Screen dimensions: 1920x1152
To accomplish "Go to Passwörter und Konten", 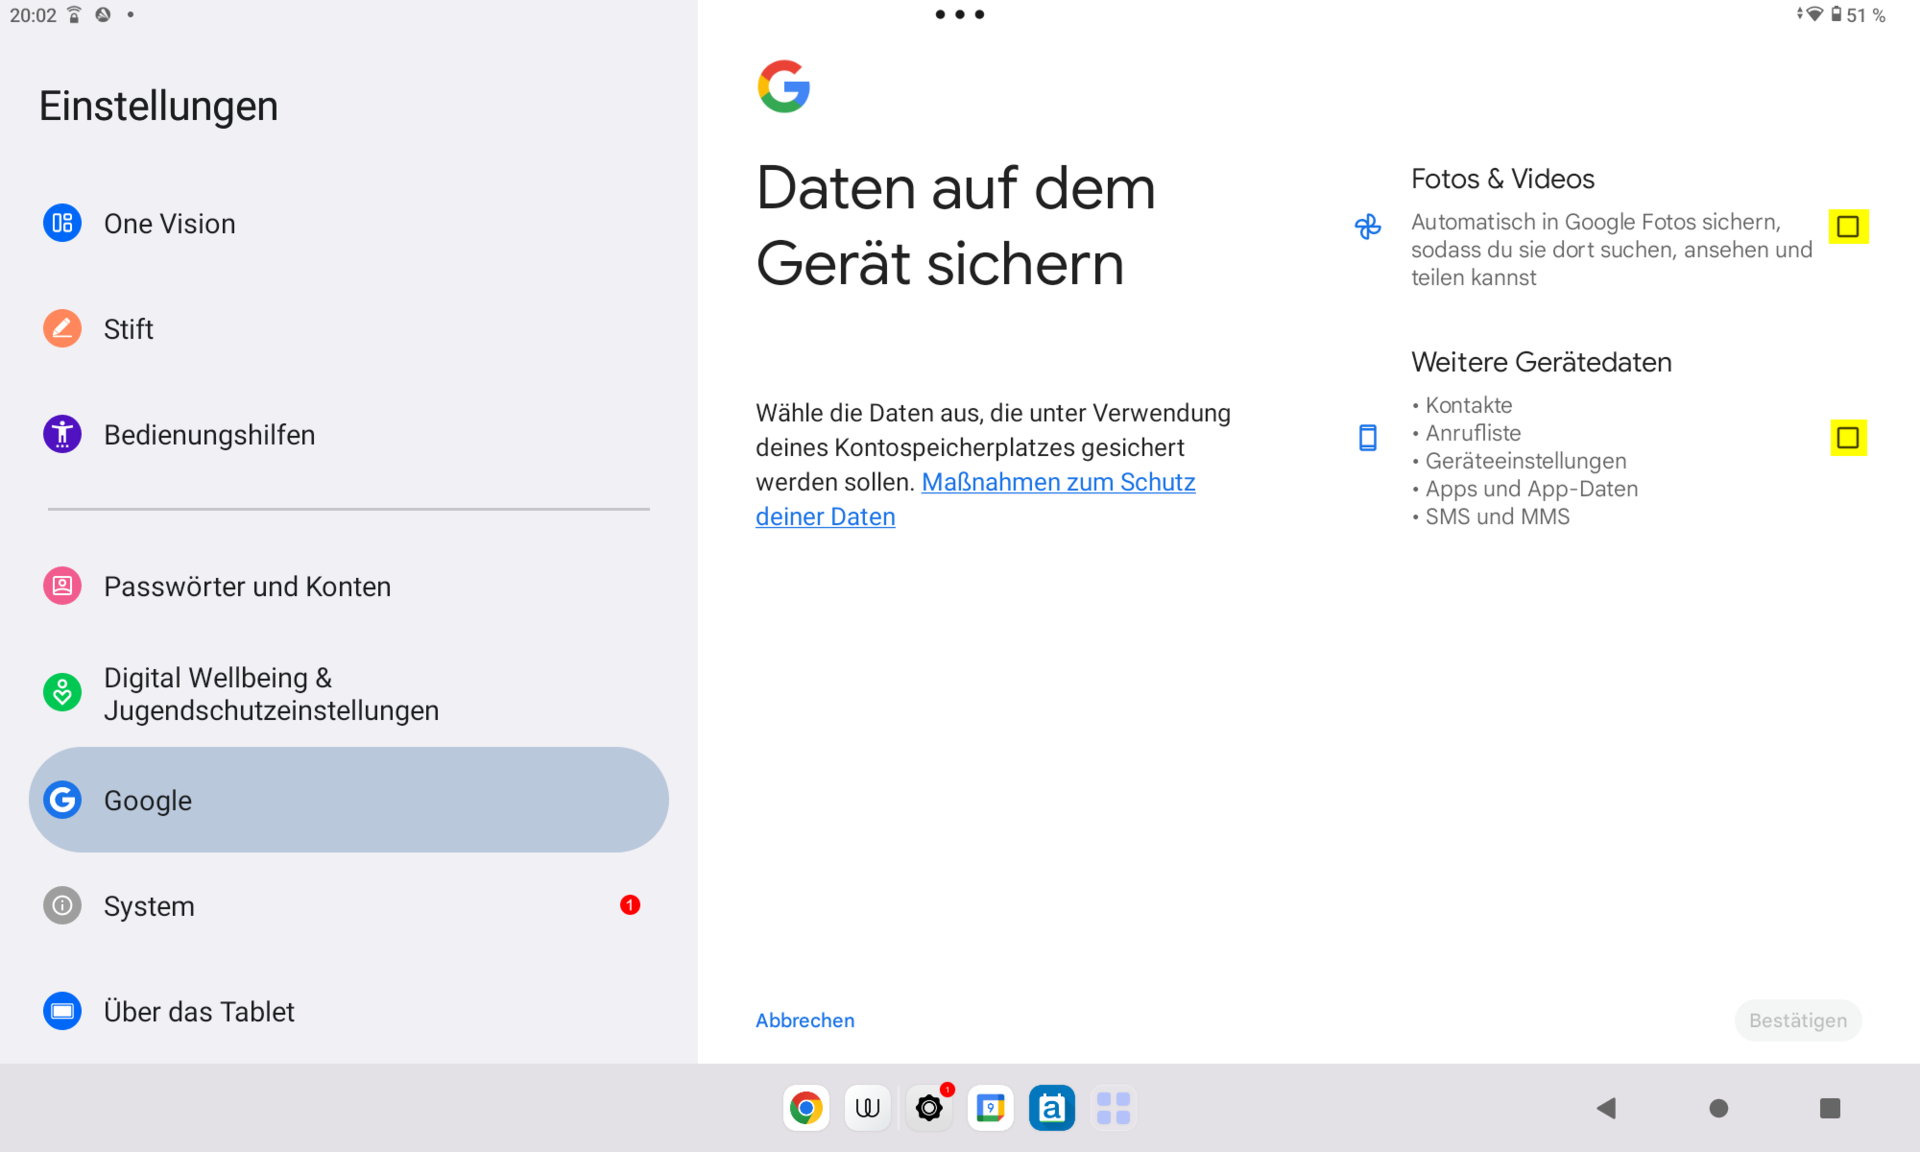I will [x=247, y=587].
